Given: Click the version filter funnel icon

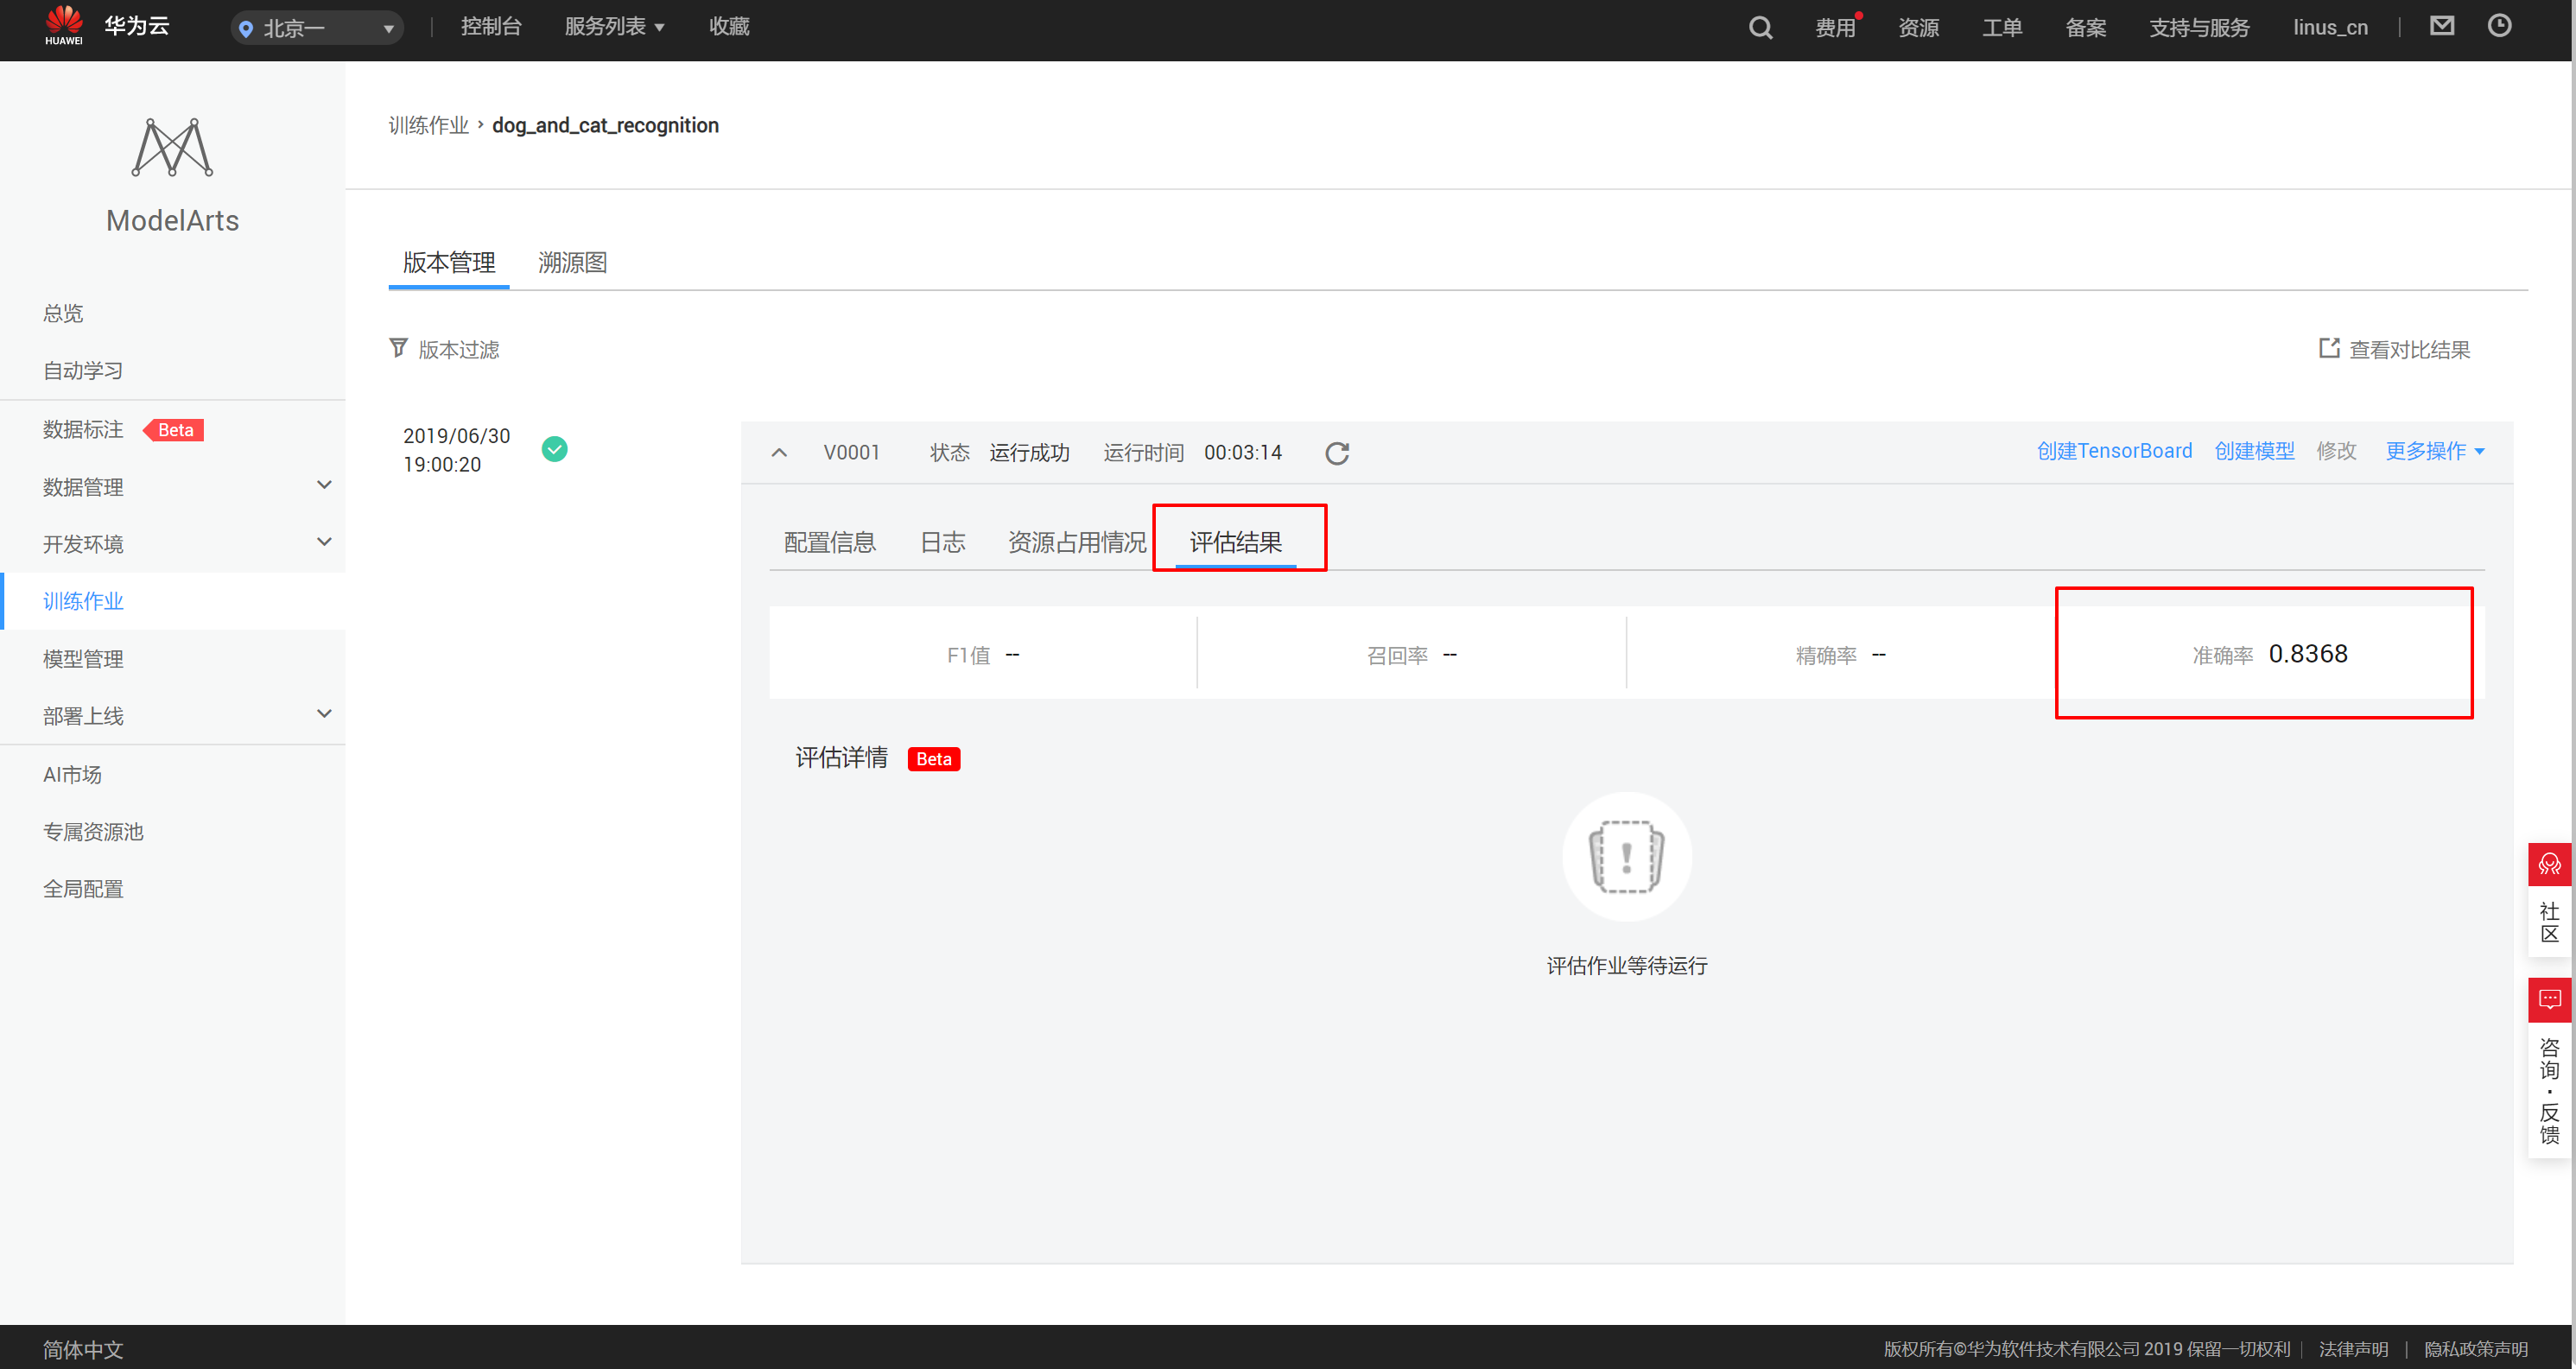Looking at the screenshot, I should [x=398, y=348].
